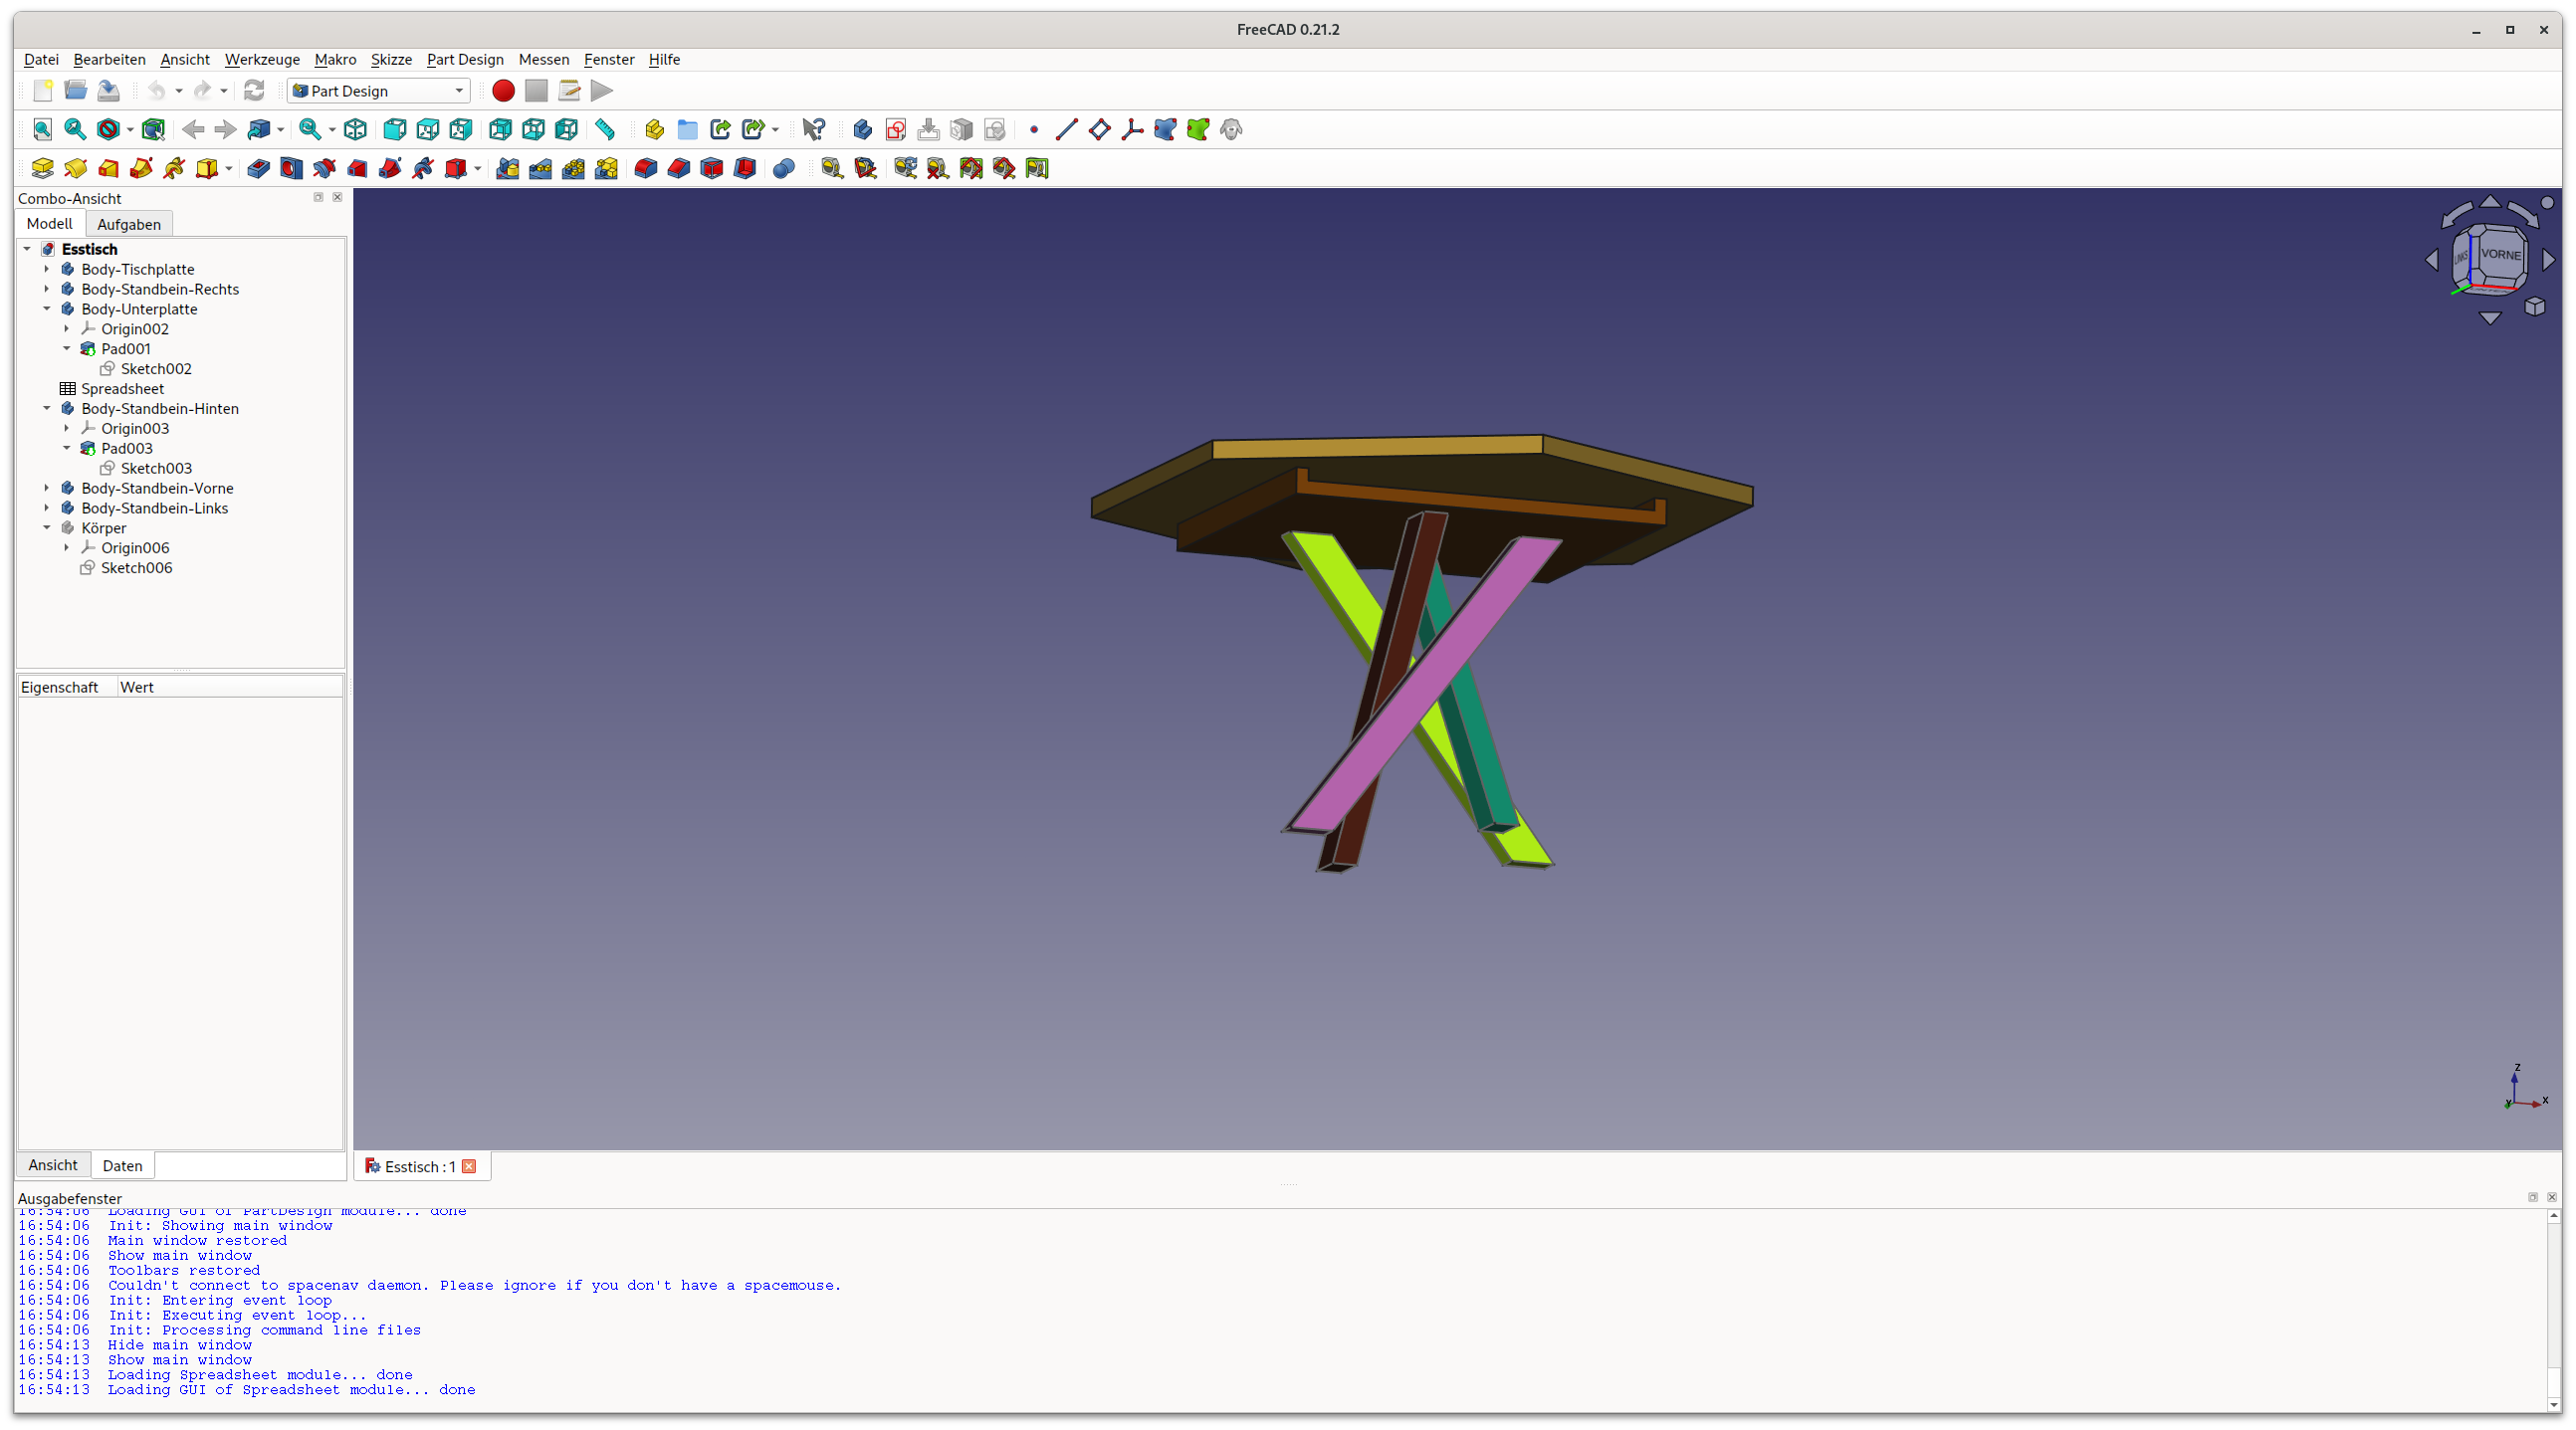Collapse the Body-Unterplatte tree node
The image size is (2576, 1430).
coord(46,309)
